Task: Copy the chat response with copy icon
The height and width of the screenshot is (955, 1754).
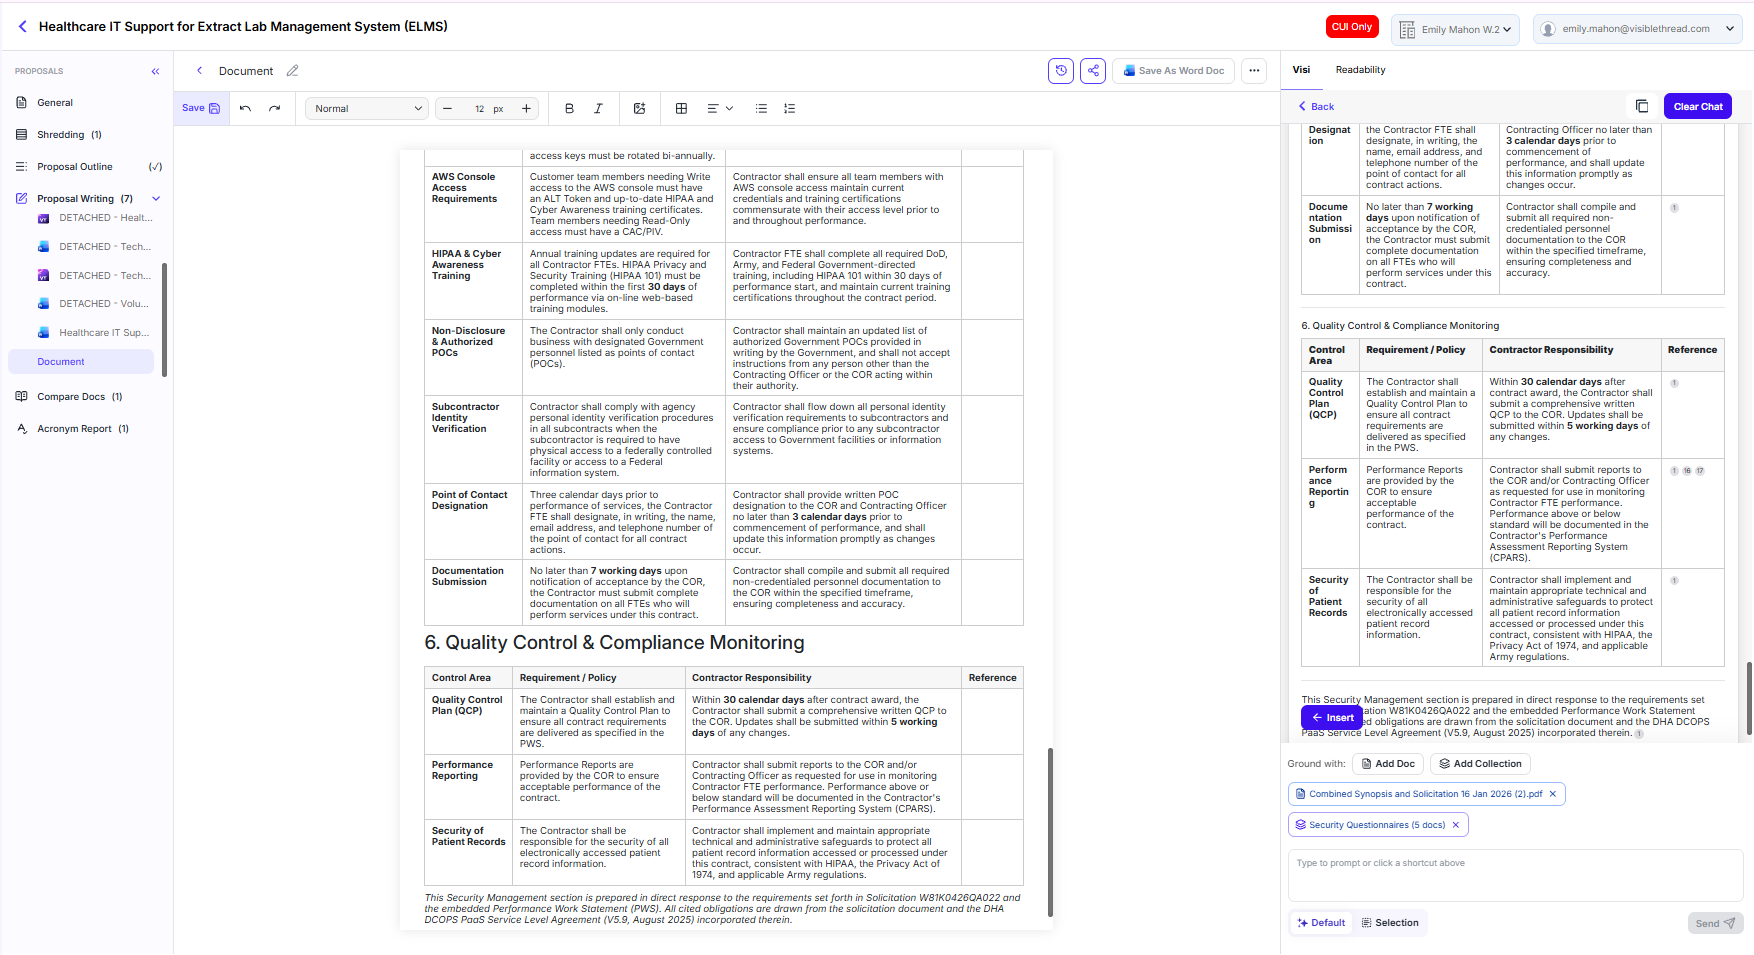Action: tap(1641, 106)
